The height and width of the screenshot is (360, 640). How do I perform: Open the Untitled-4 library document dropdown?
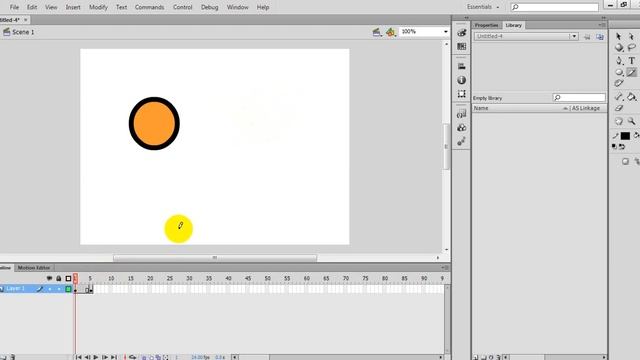click(574, 36)
